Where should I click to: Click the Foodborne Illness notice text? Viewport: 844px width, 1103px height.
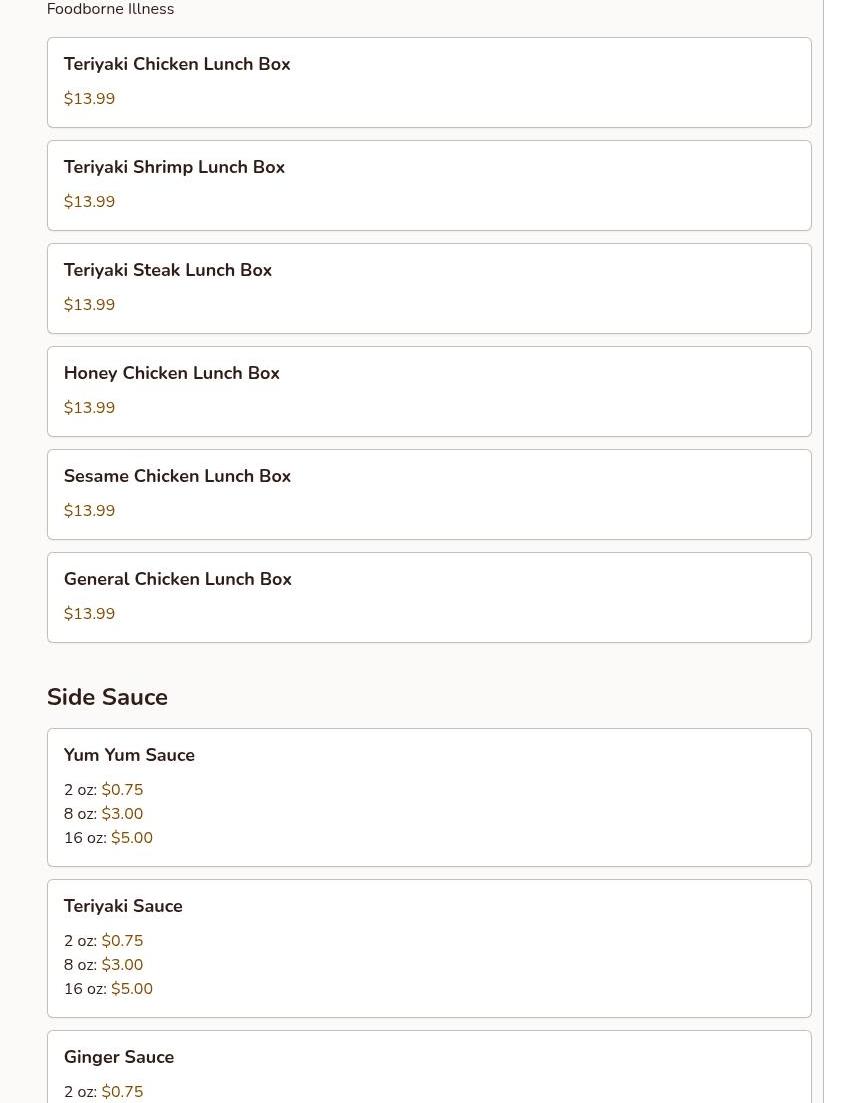tap(110, 9)
